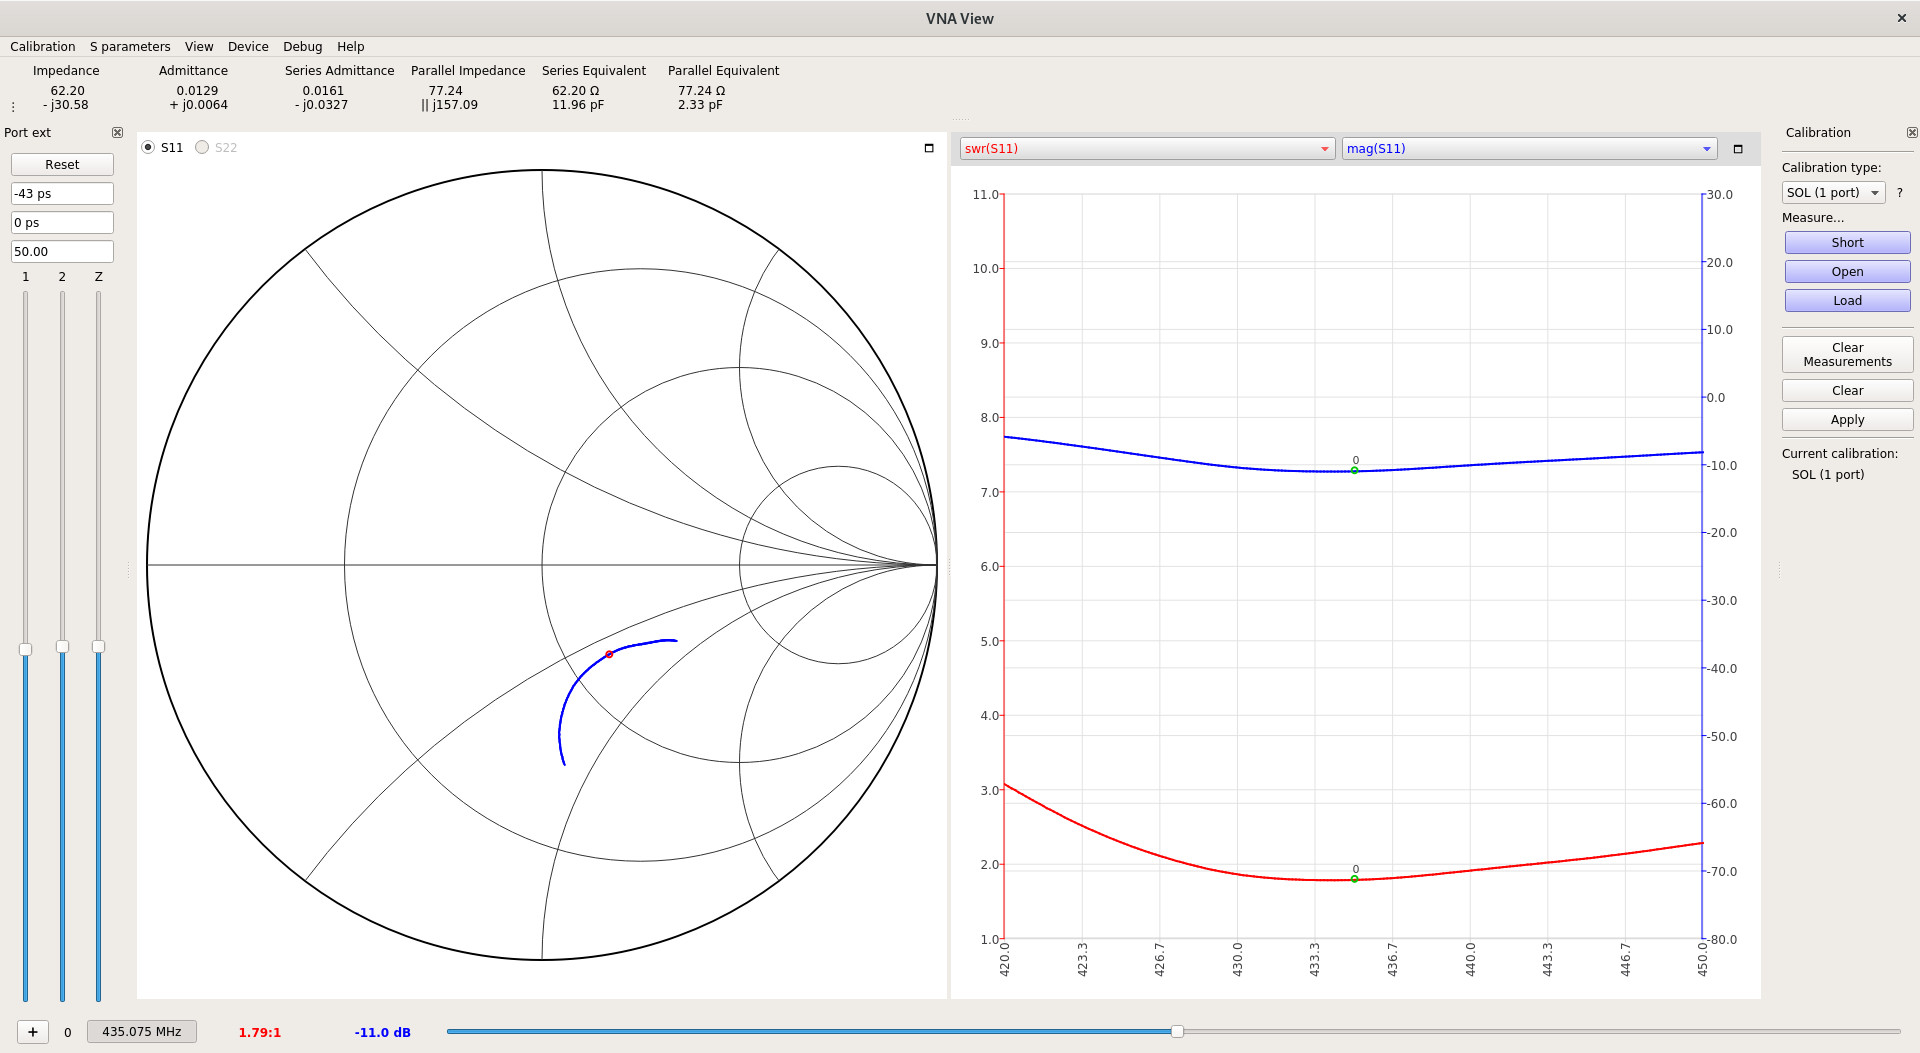Viewport: 1920px width, 1053px height.
Task: Maximize the Smith chart pane
Action: click(x=929, y=148)
